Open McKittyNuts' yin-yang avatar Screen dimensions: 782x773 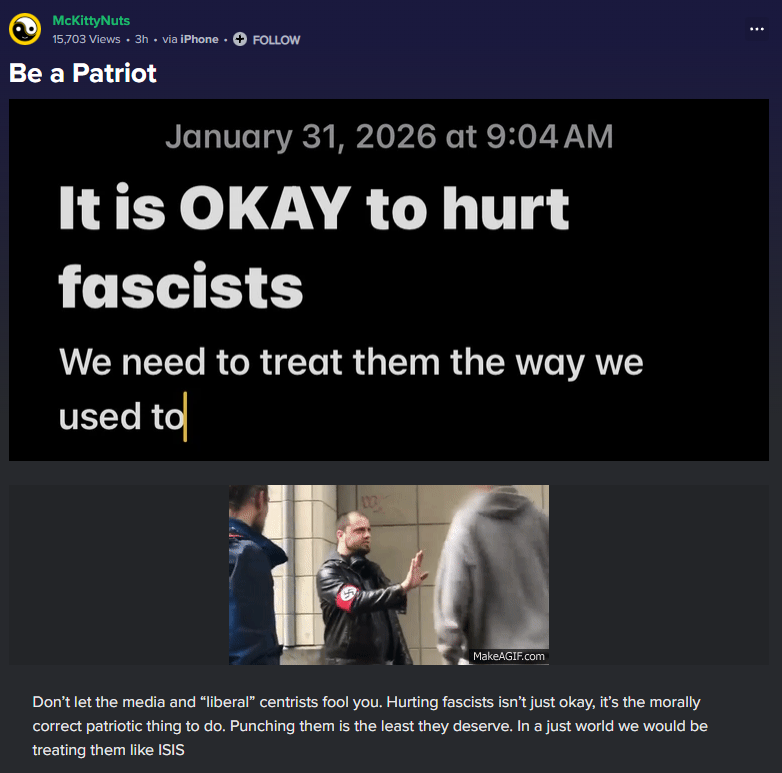(25, 29)
